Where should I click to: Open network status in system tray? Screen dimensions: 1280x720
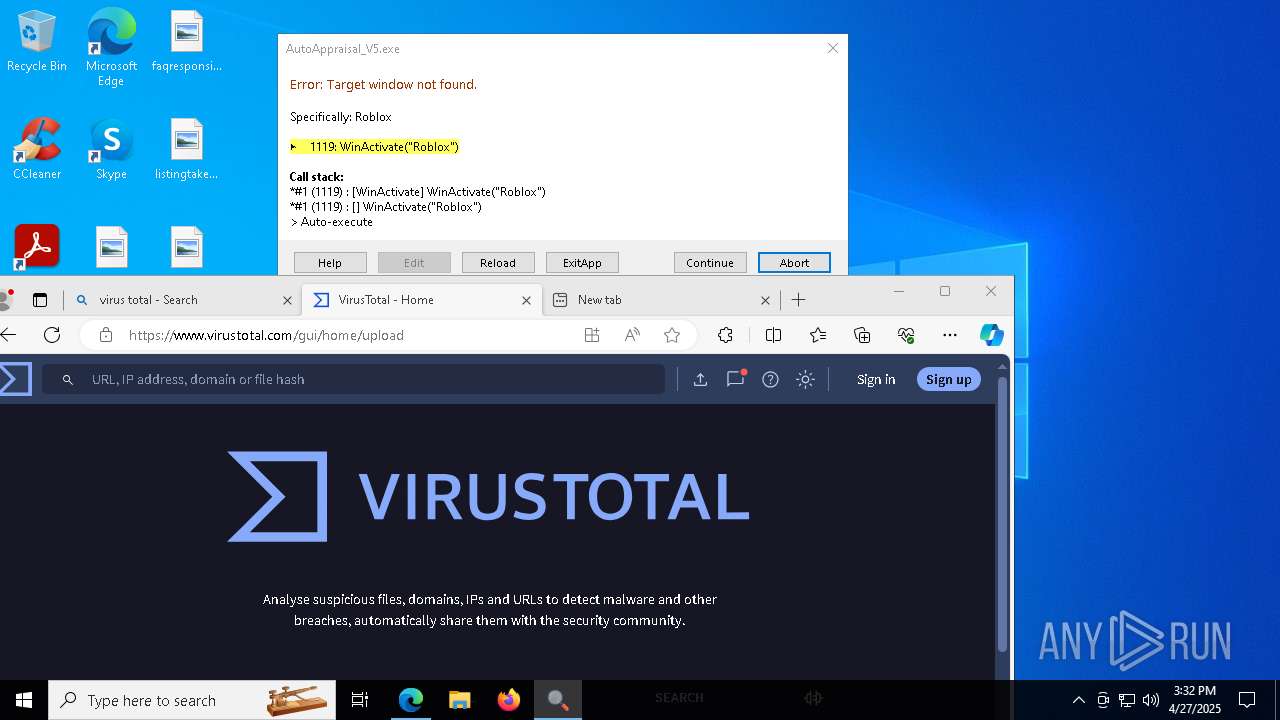tap(1127, 700)
